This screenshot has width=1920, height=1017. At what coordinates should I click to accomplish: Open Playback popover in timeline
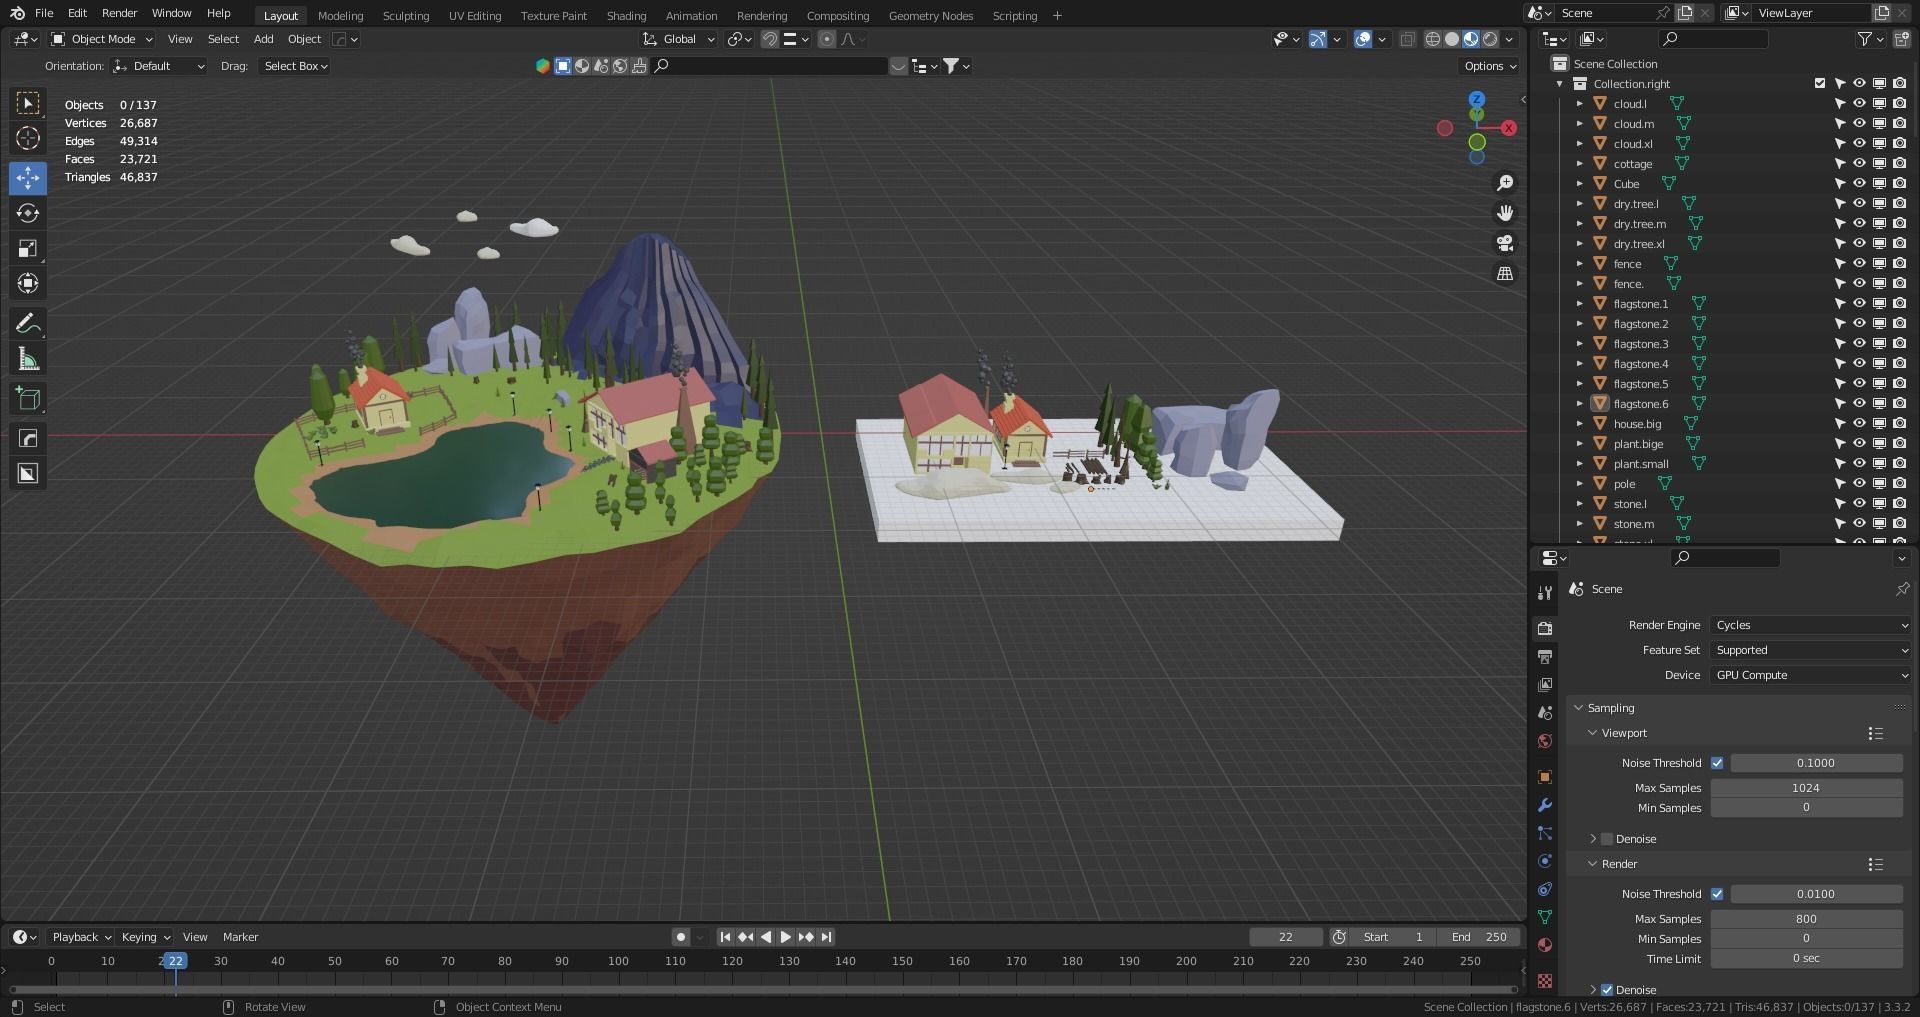point(81,937)
